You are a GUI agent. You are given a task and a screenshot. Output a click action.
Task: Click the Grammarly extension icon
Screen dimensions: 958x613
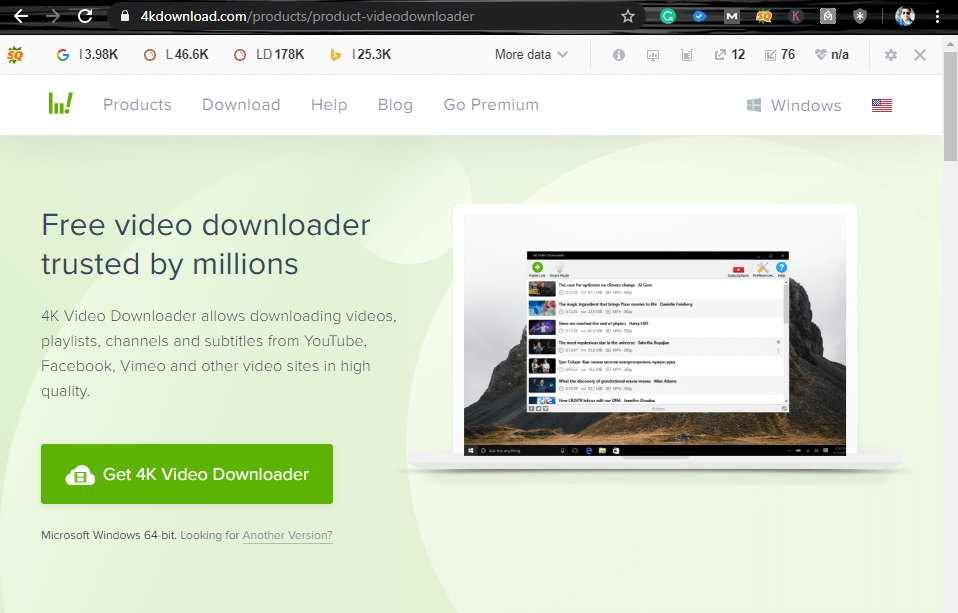point(669,16)
